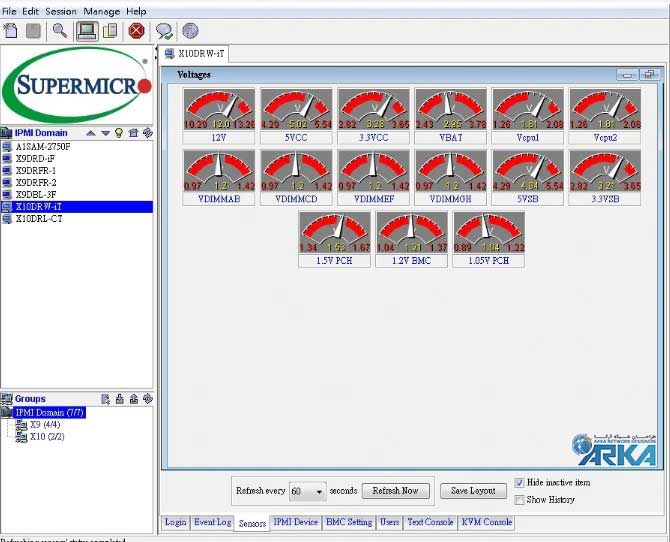The width and height of the screenshot is (670, 542).
Task: Click the export tray icon in Groups header
Action: click(x=134, y=399)
